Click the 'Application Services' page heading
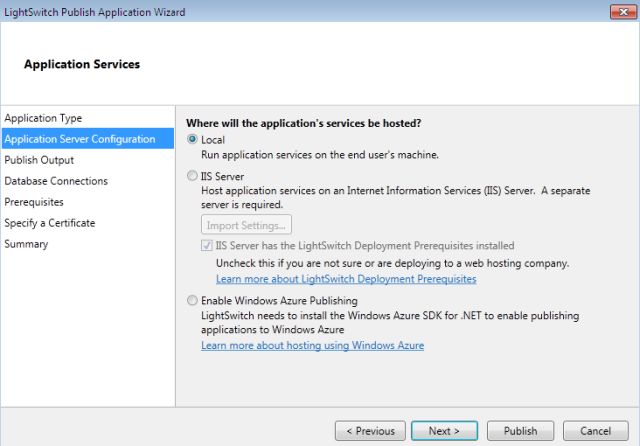Screen dimensions: 640x446 tap(82, 64)
